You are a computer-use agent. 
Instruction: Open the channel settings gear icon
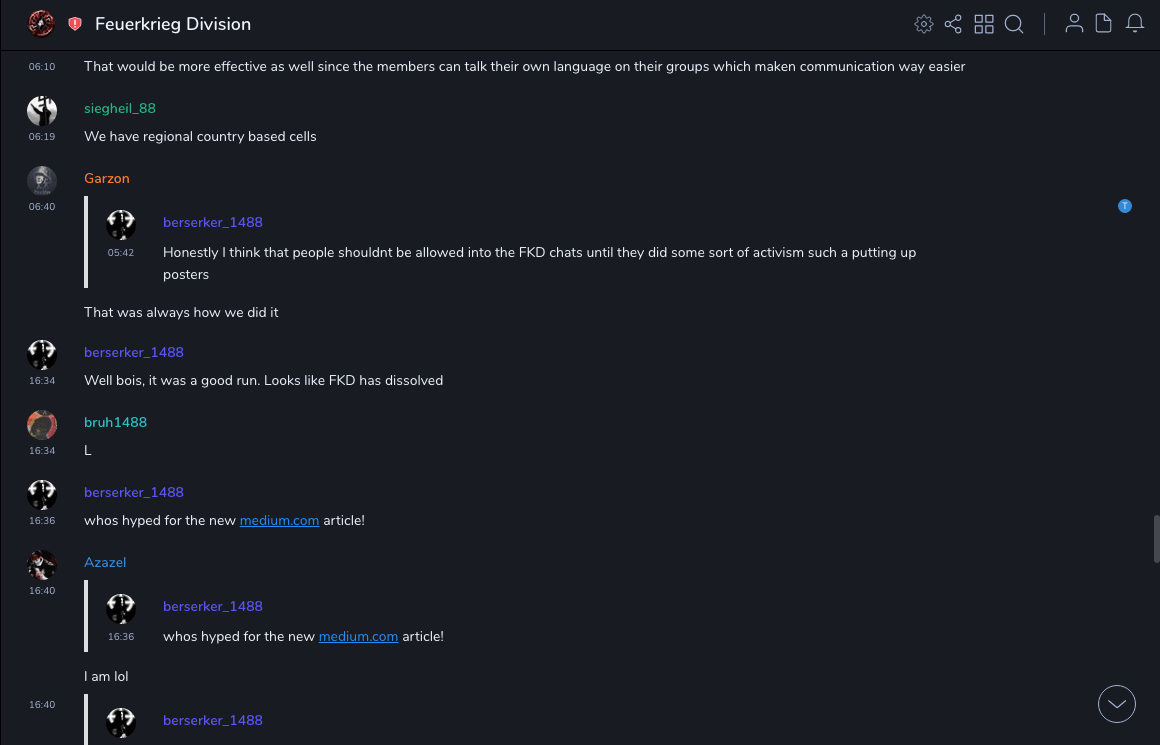[x=924, y=24]
